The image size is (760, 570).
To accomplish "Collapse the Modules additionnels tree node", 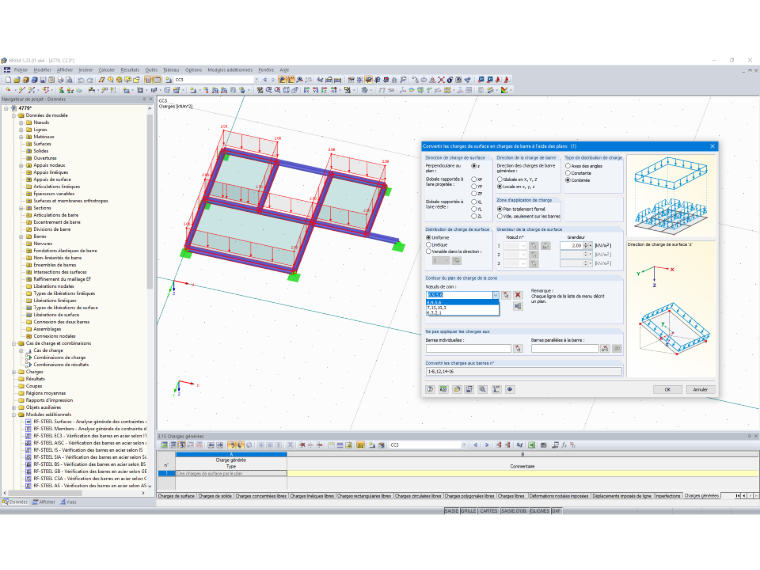I will pyautogui.click(x=15, y=414).
